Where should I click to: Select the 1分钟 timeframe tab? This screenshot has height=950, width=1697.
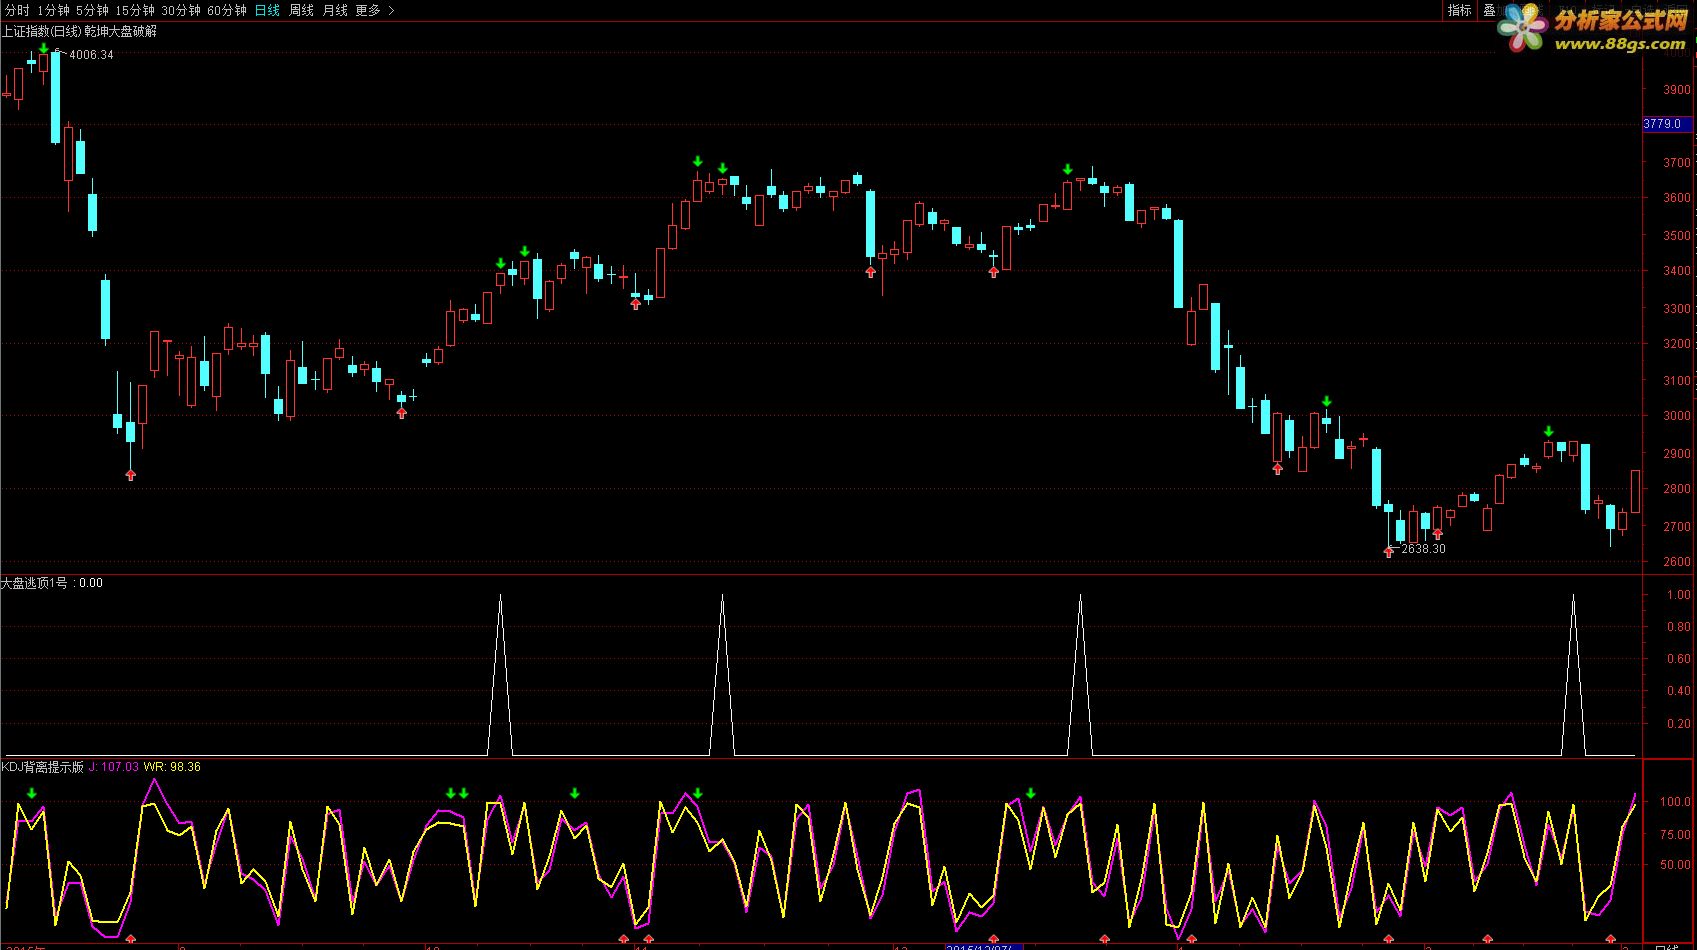(53, 10)
